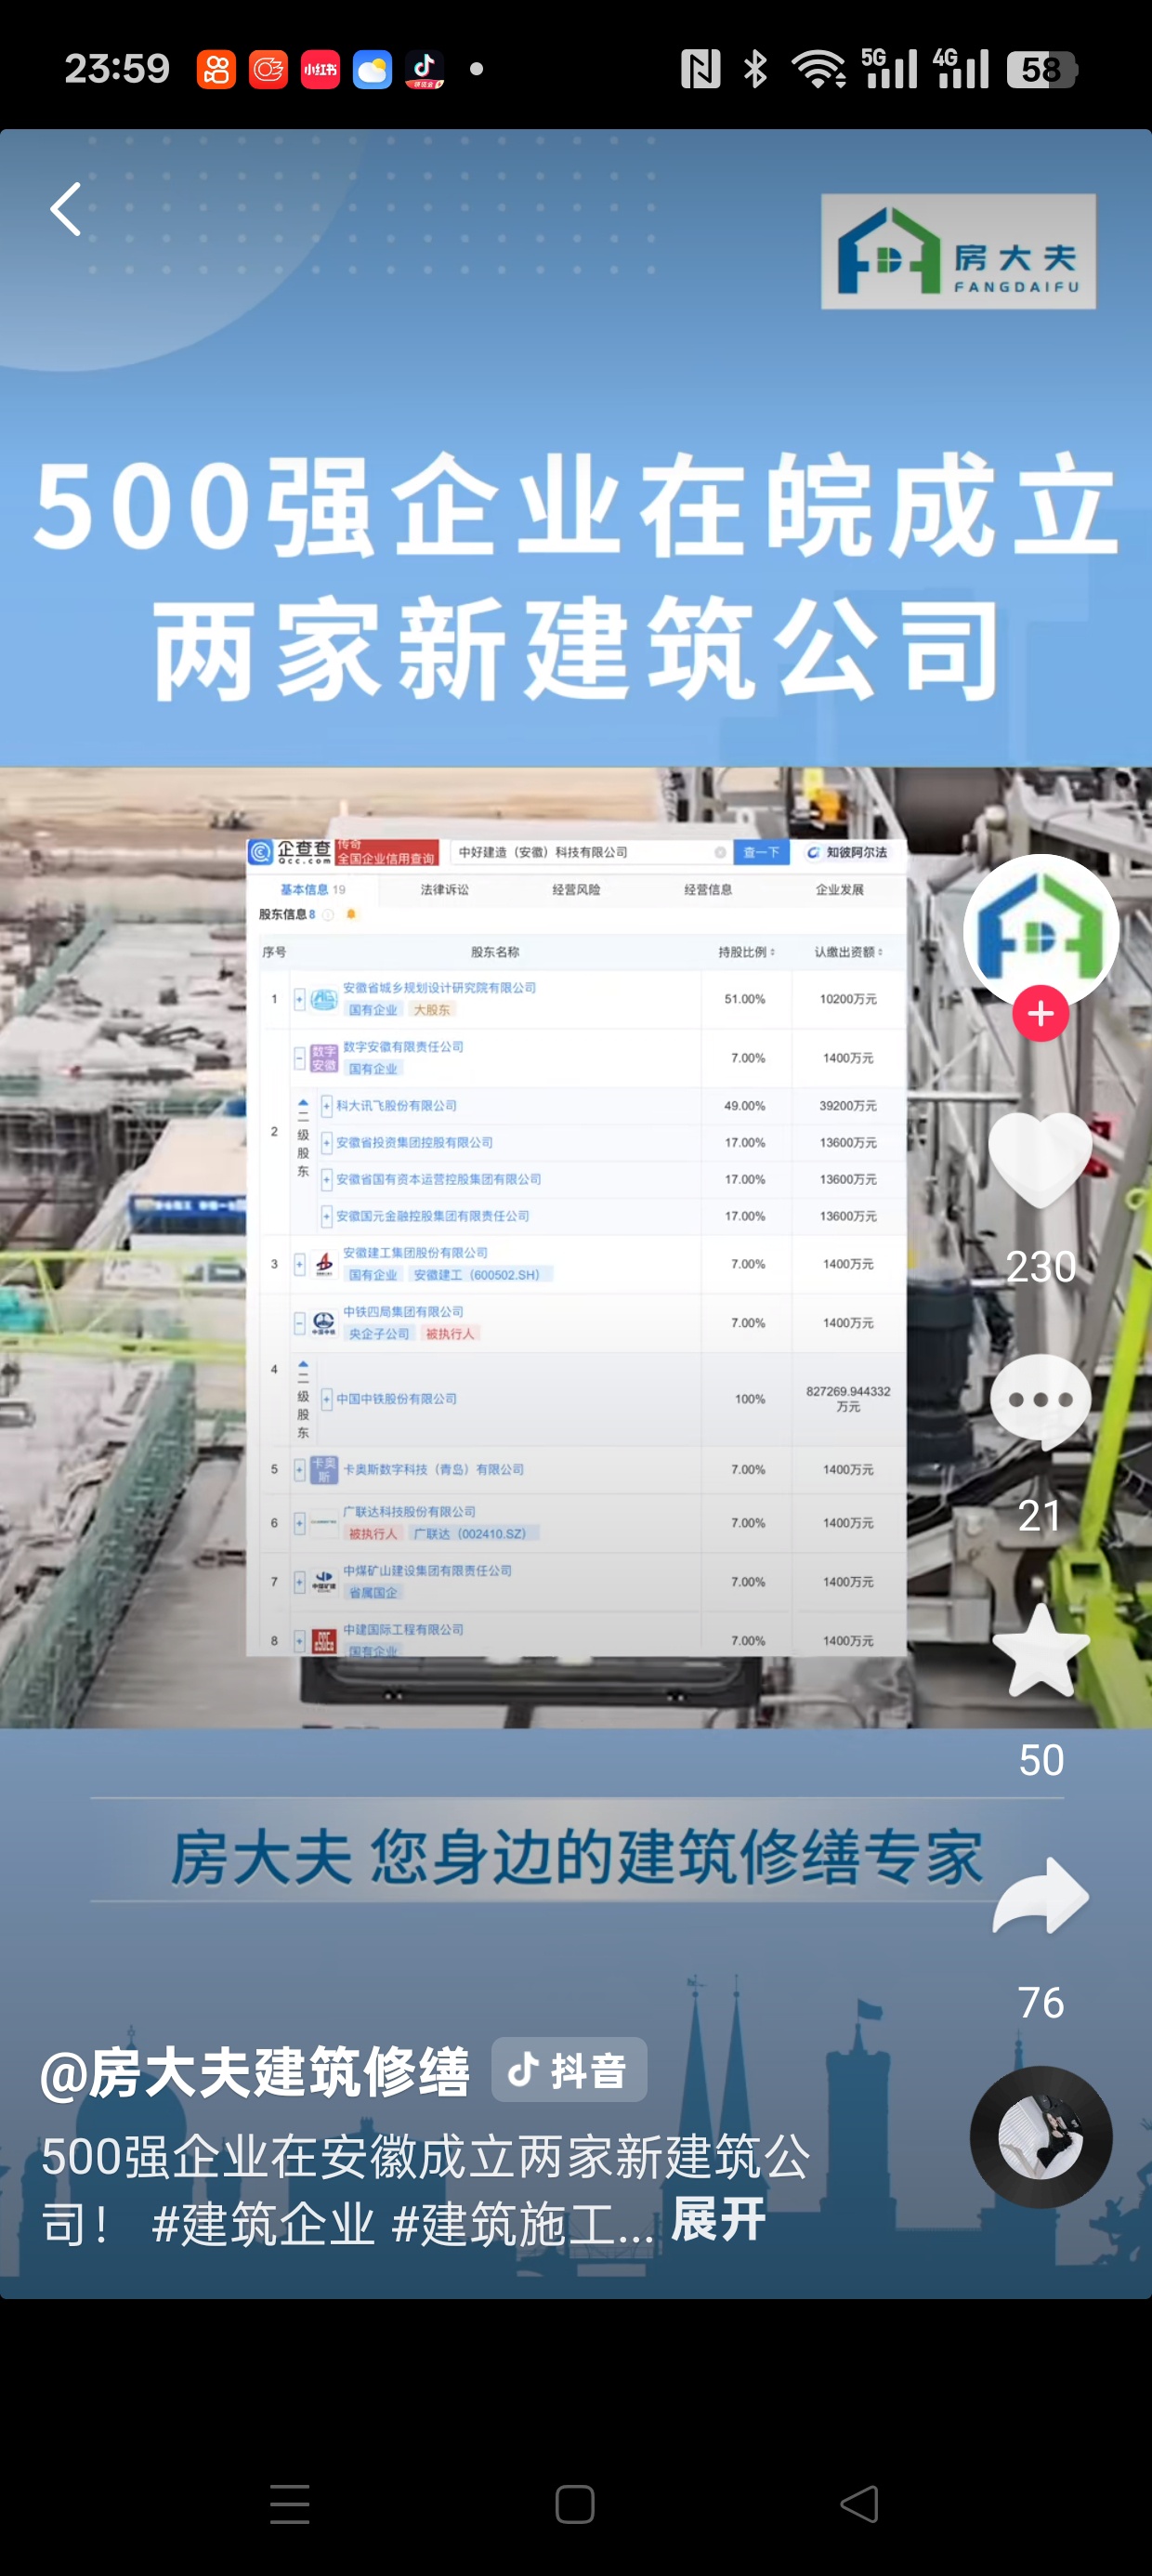
Task: Tap the Android recent apps menu button
Action: pos(290,2504)
